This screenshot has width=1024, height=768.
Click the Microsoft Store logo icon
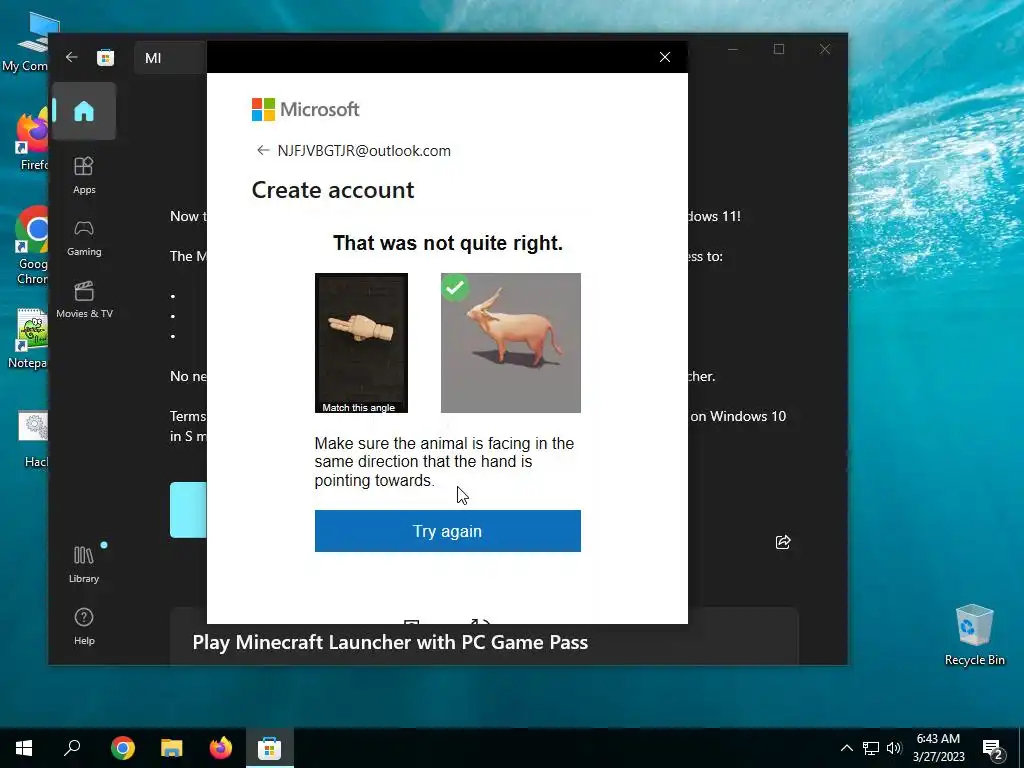(106, 57)
